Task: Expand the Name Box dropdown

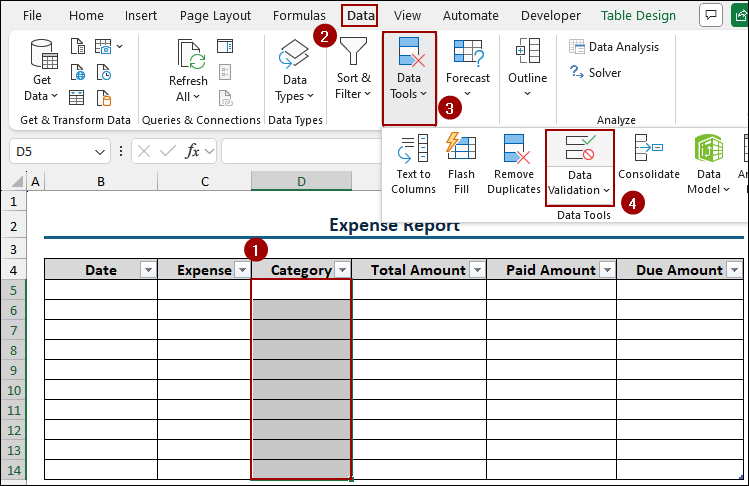Action: (99, 152)
